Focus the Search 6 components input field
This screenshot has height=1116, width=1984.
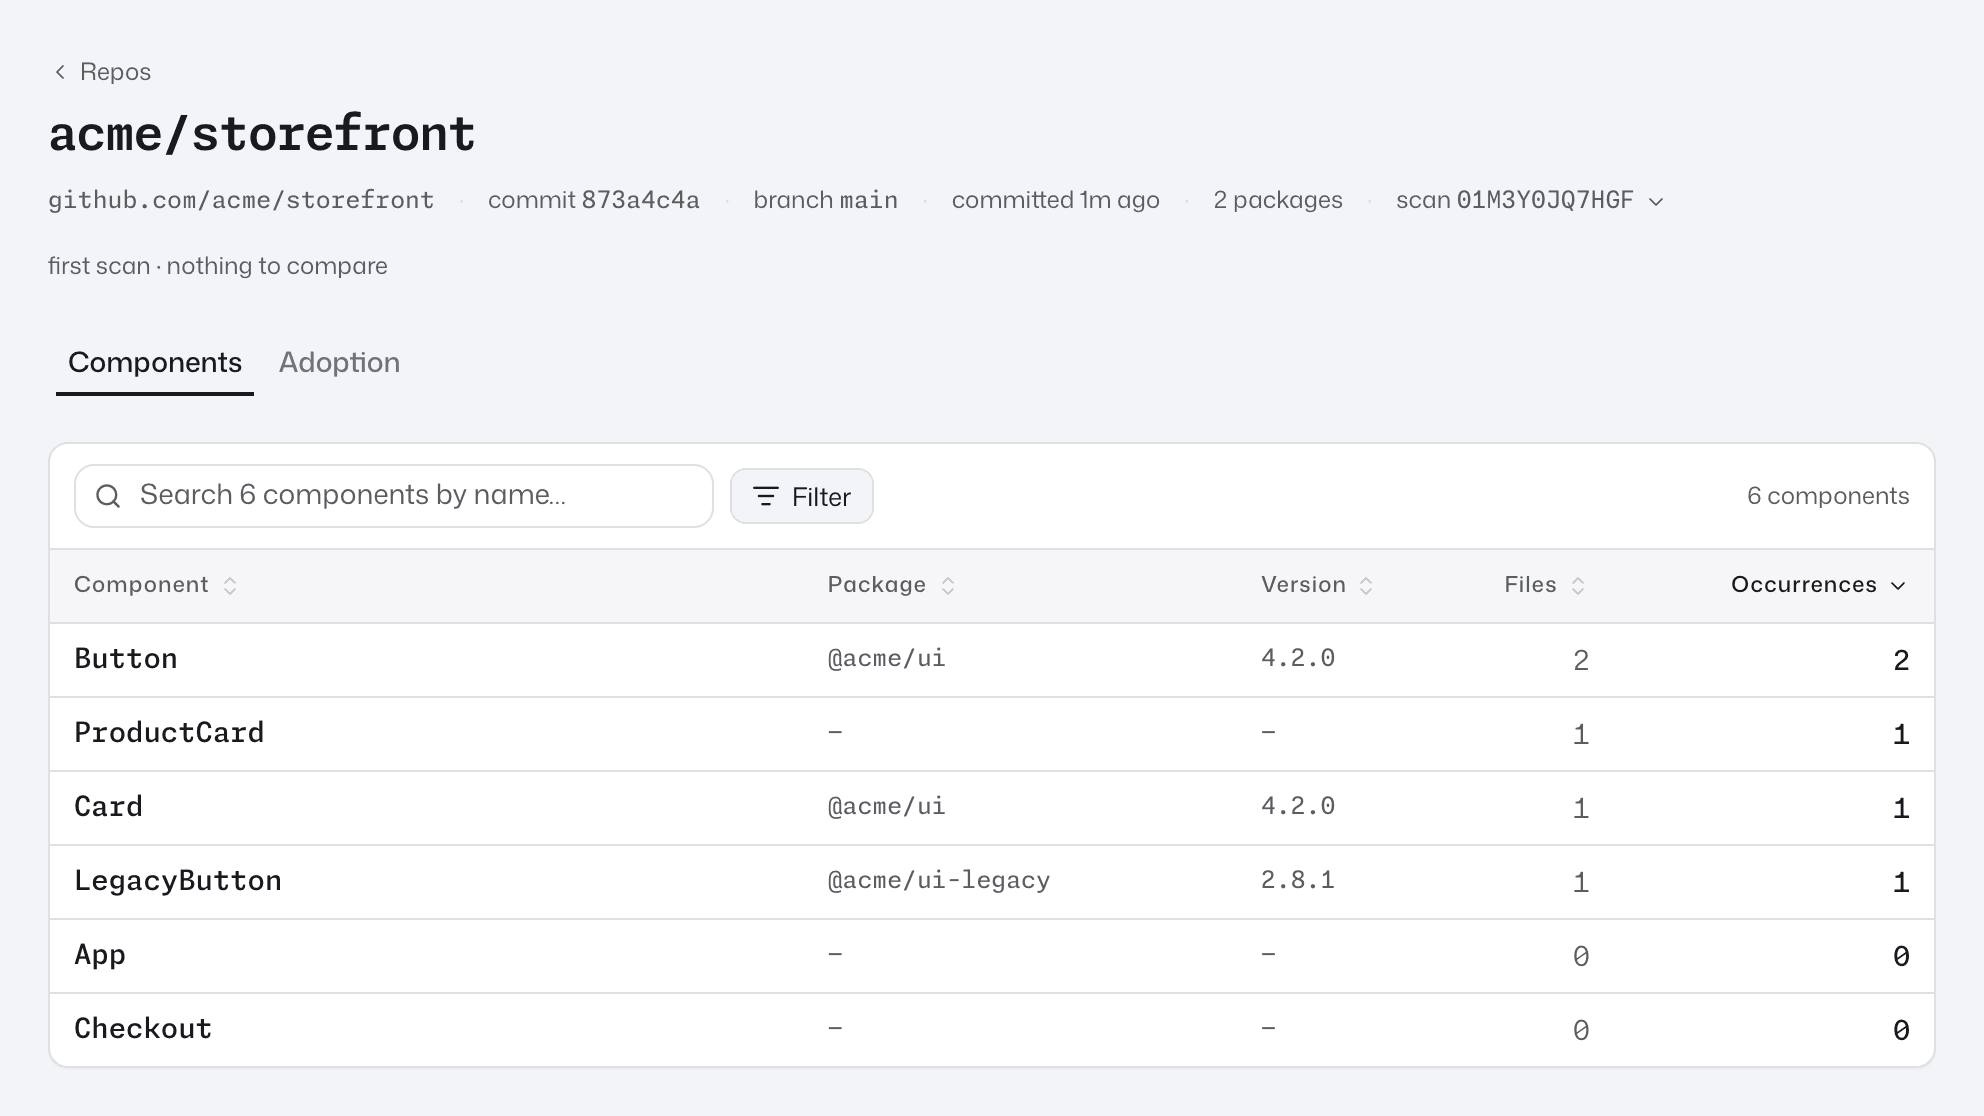(394, 496)
